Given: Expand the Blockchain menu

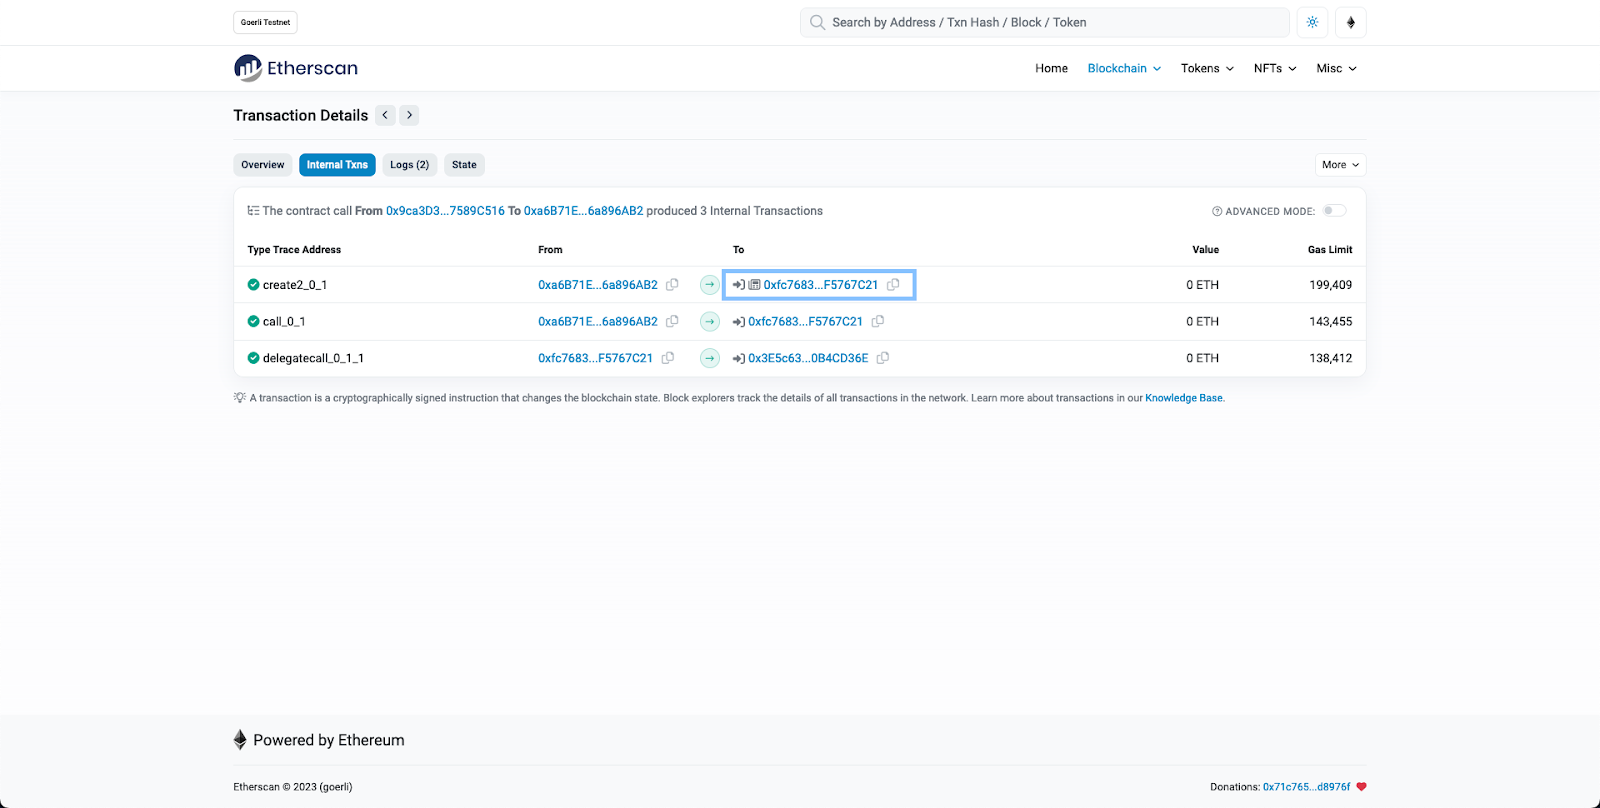Looking at the screenshot, I should (x=1124, y=68).
